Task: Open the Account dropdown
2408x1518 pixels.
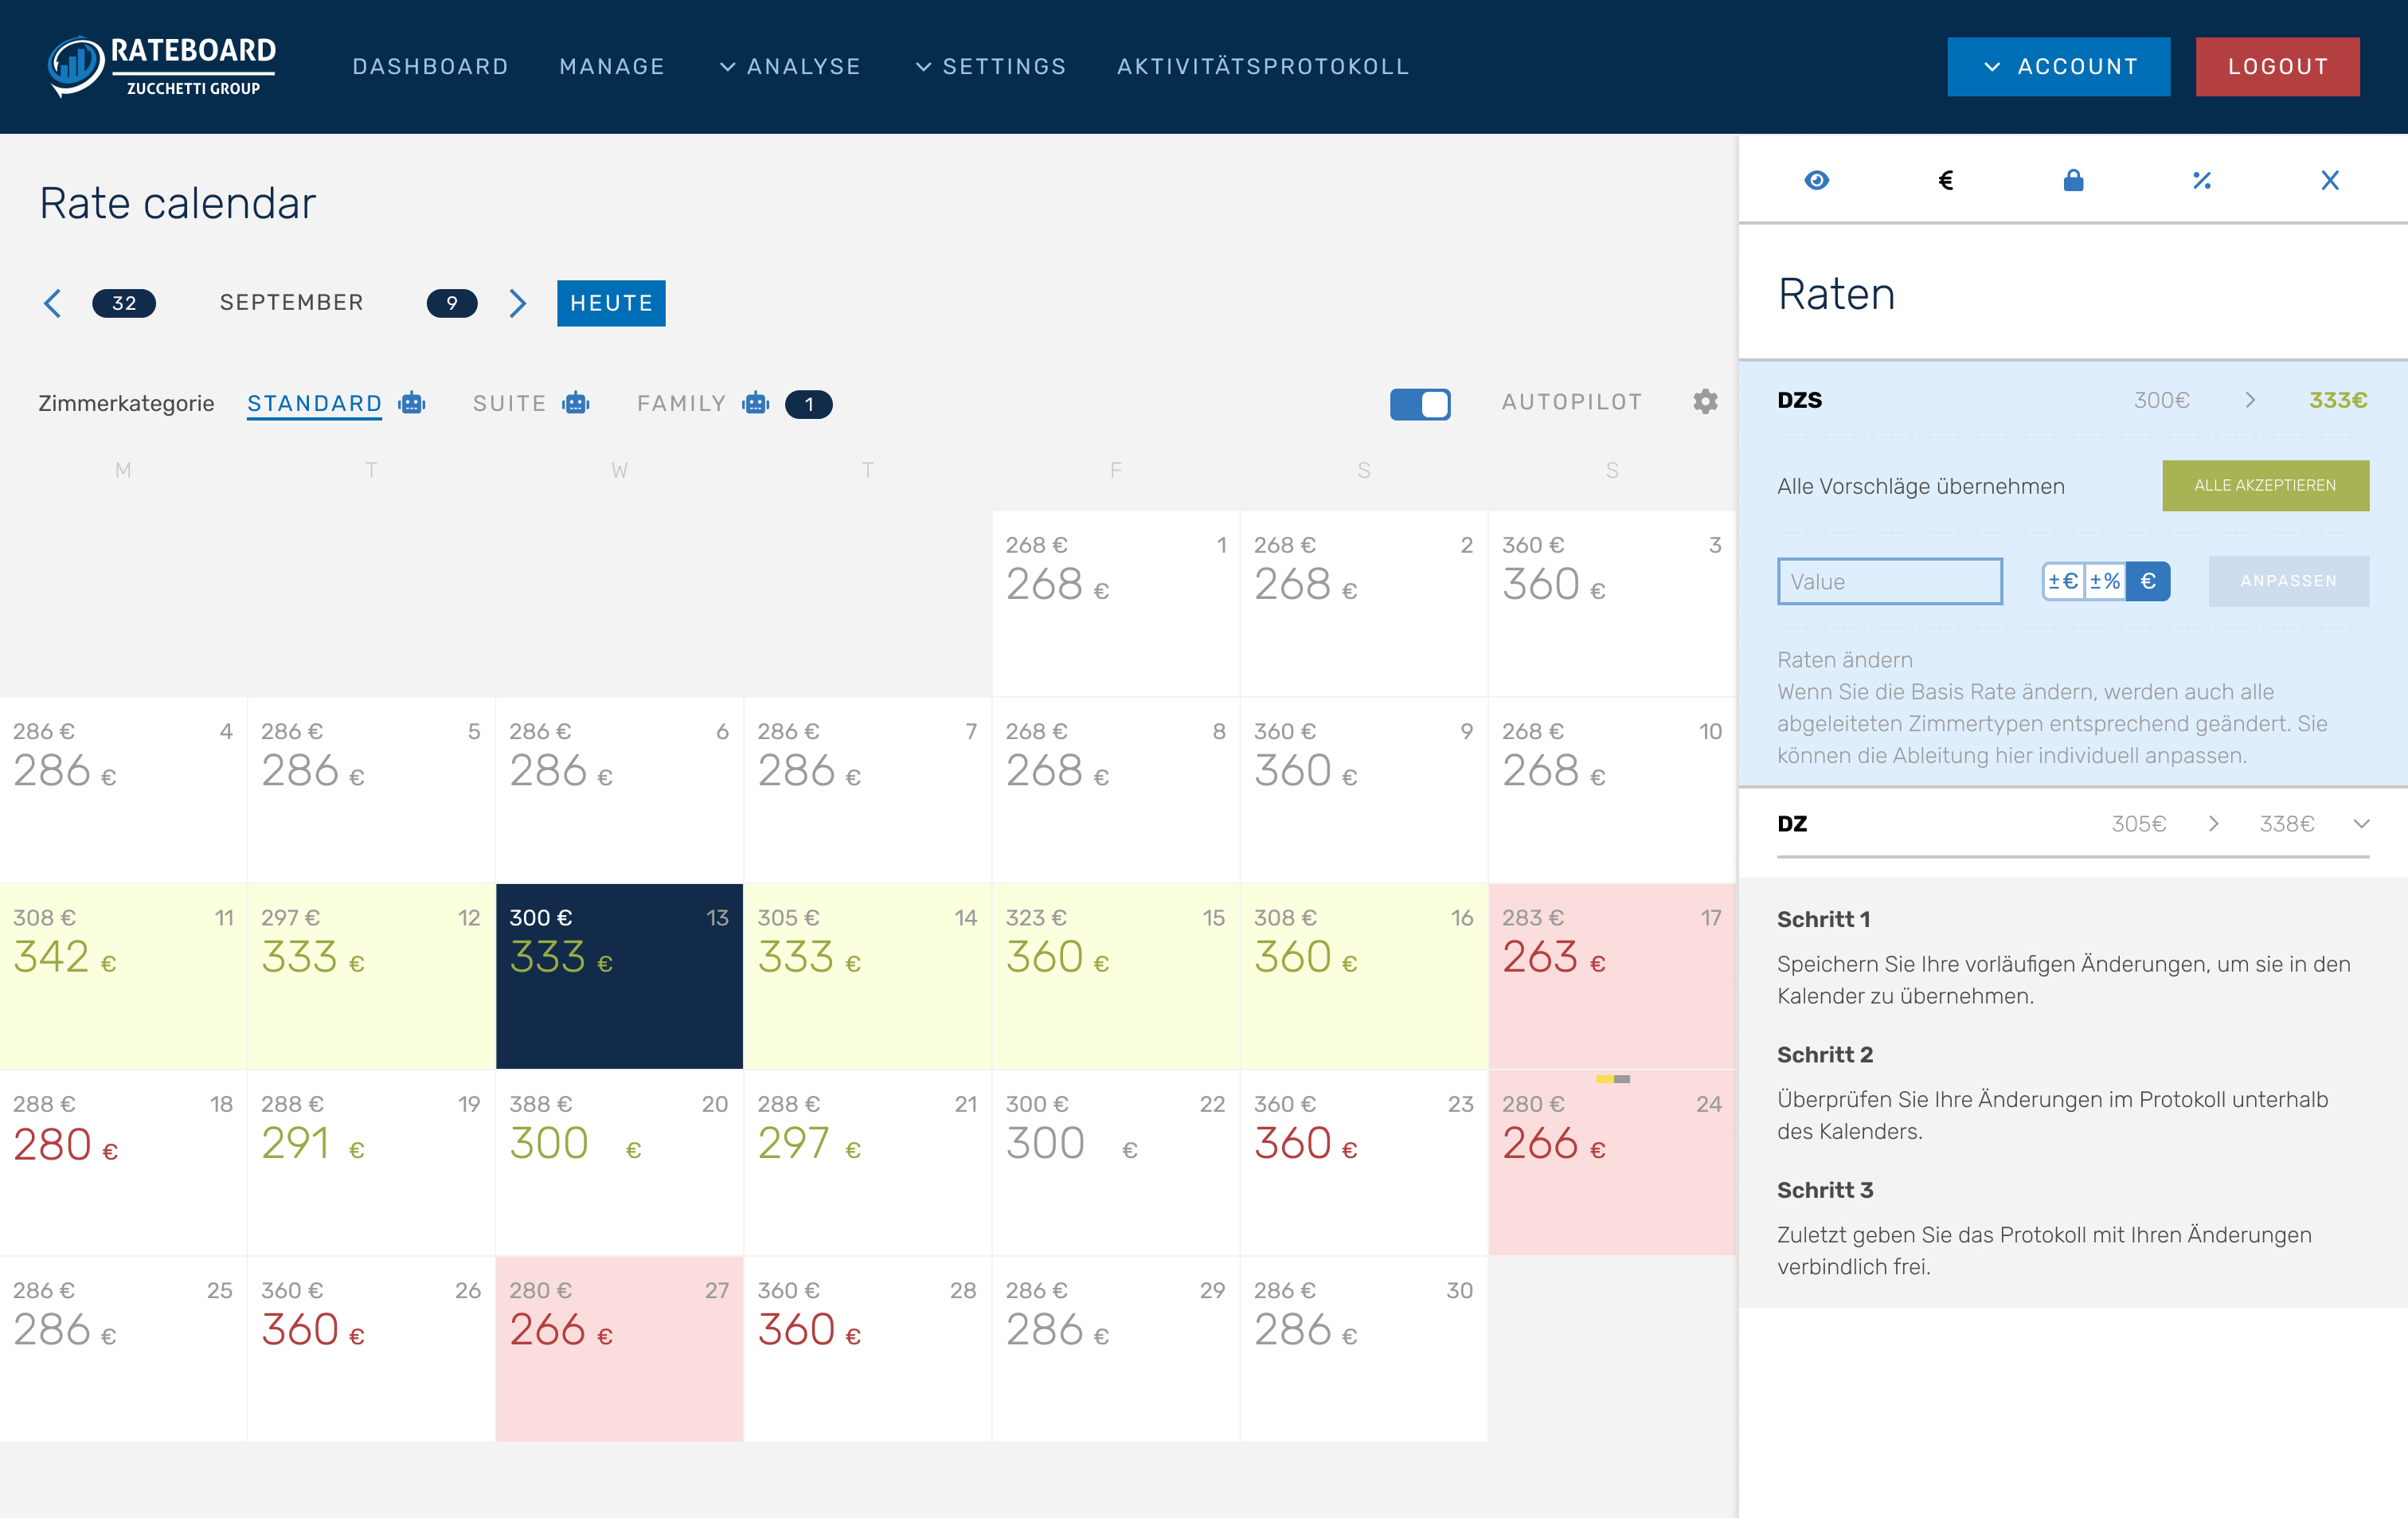Action: click(2058, 67)
